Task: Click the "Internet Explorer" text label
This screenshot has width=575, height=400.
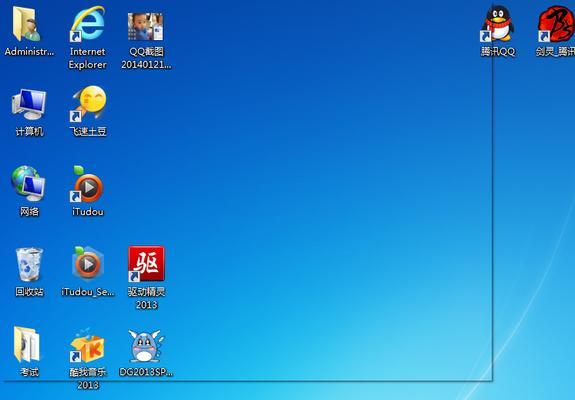Action: (88, 58)
